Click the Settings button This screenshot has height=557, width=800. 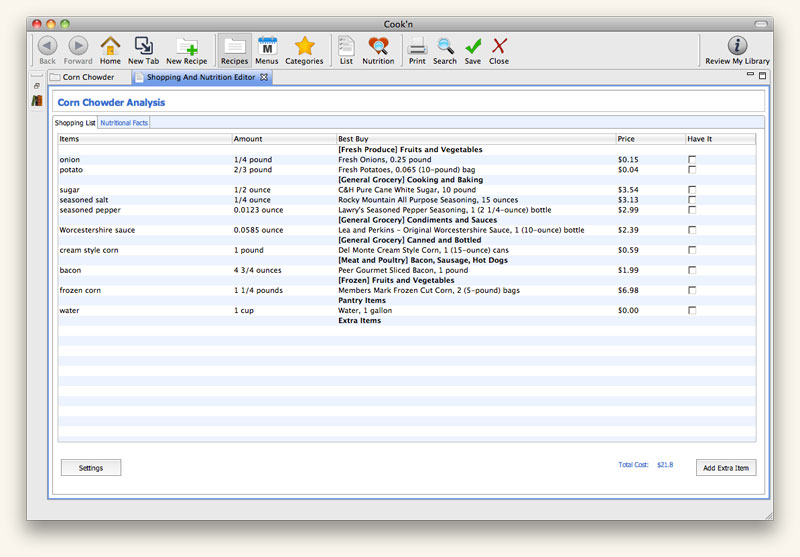click(x=91, y=468)
